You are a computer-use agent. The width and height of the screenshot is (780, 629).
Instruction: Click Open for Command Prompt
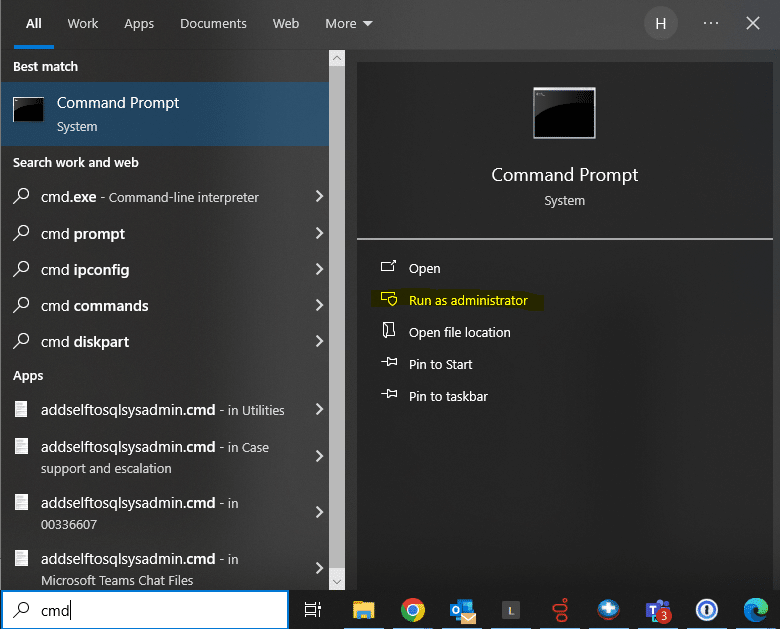point(424,268)
